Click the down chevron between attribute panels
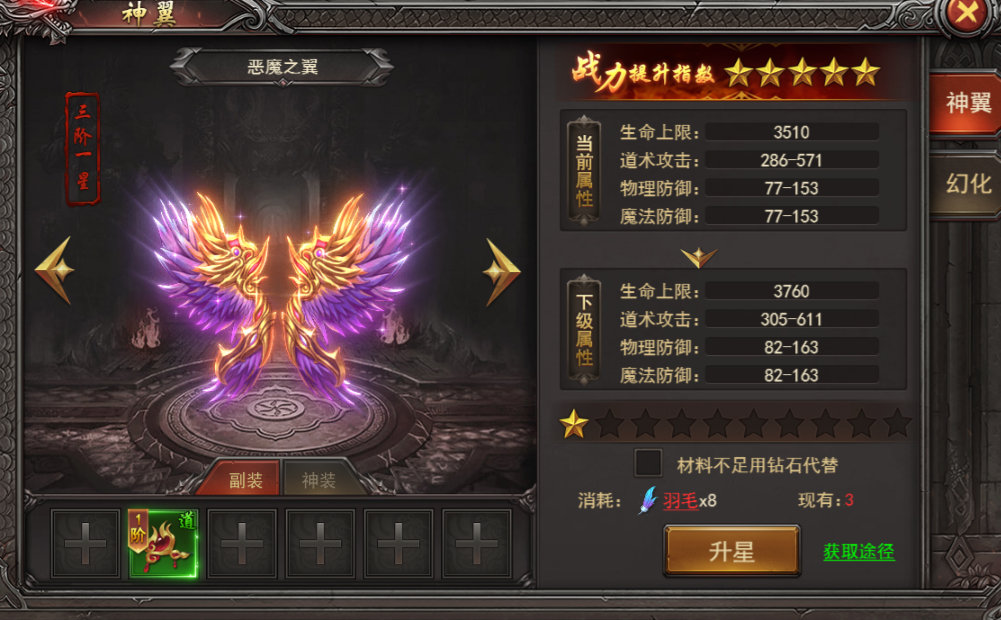This screenshot has width=1001, height=620. 698,257
